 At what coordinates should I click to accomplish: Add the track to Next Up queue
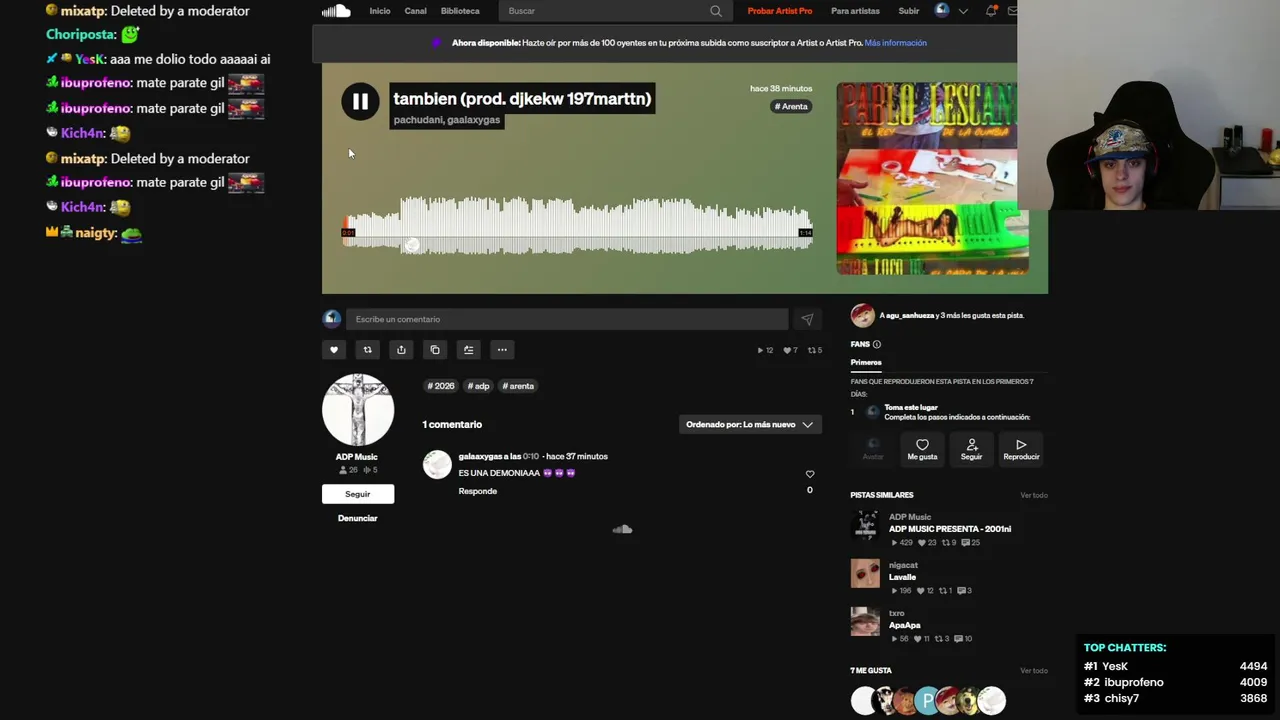[x=468, y=350]
